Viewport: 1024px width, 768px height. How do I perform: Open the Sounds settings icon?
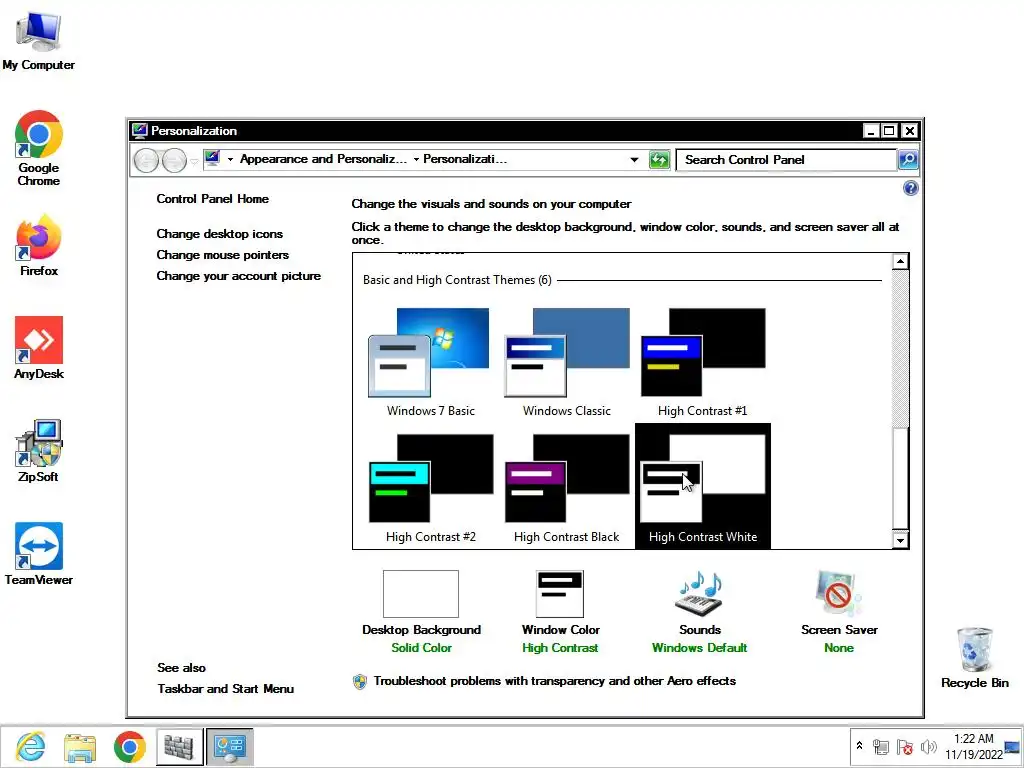699,594
